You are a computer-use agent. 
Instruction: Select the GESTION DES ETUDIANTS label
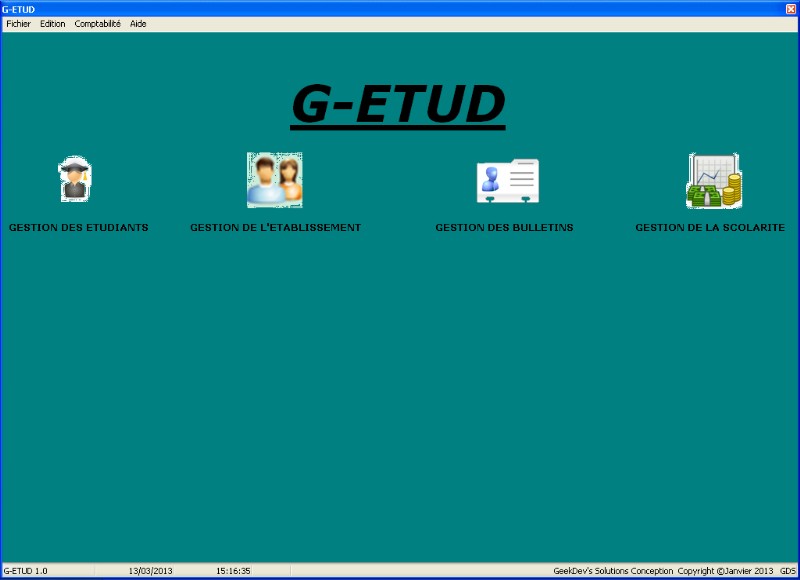(78, 228)
